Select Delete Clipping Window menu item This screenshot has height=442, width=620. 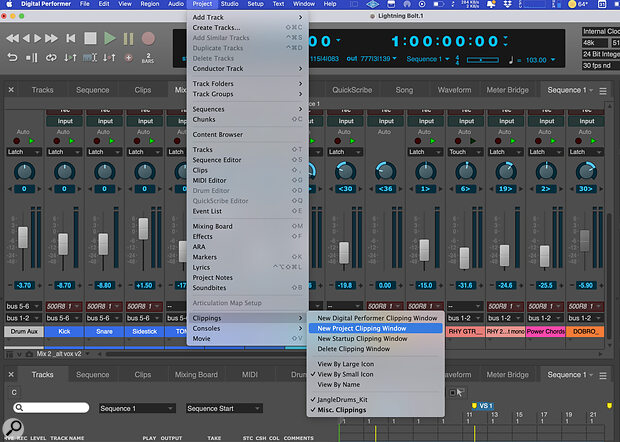[374, 349]
